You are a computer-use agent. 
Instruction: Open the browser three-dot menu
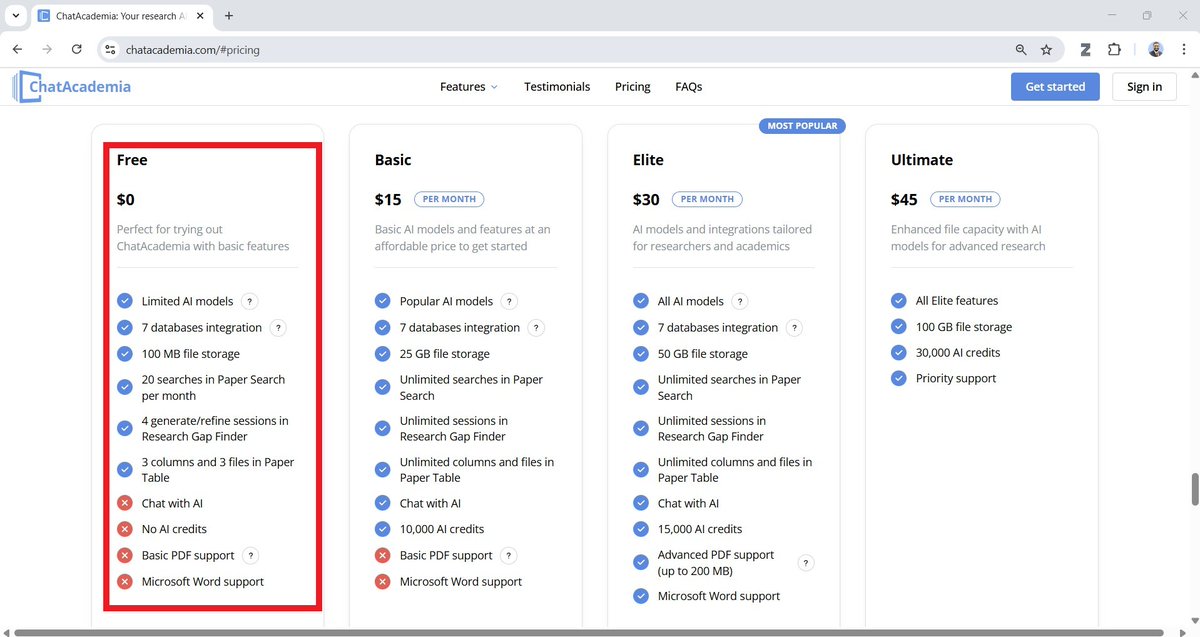coord(1186,48)
